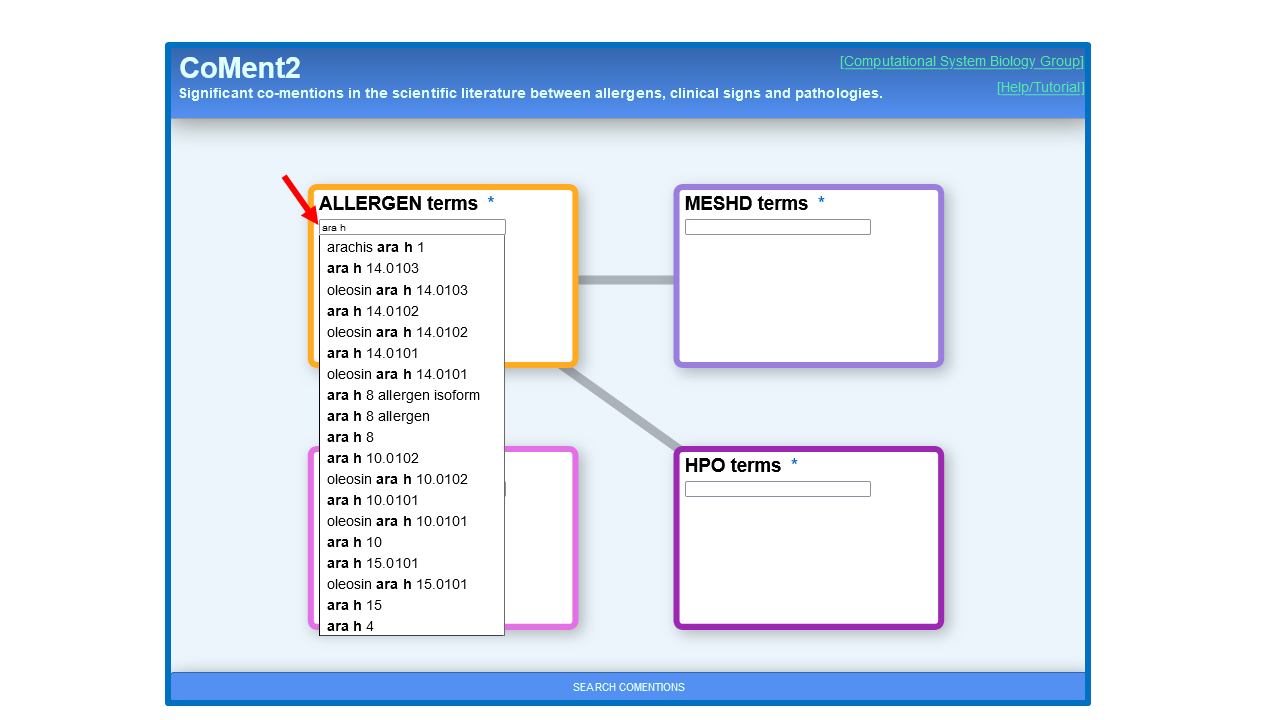Open the Help/Tutorial link
The height and width of the screenshot is (720, 1280).
(x=1040, y=87)
